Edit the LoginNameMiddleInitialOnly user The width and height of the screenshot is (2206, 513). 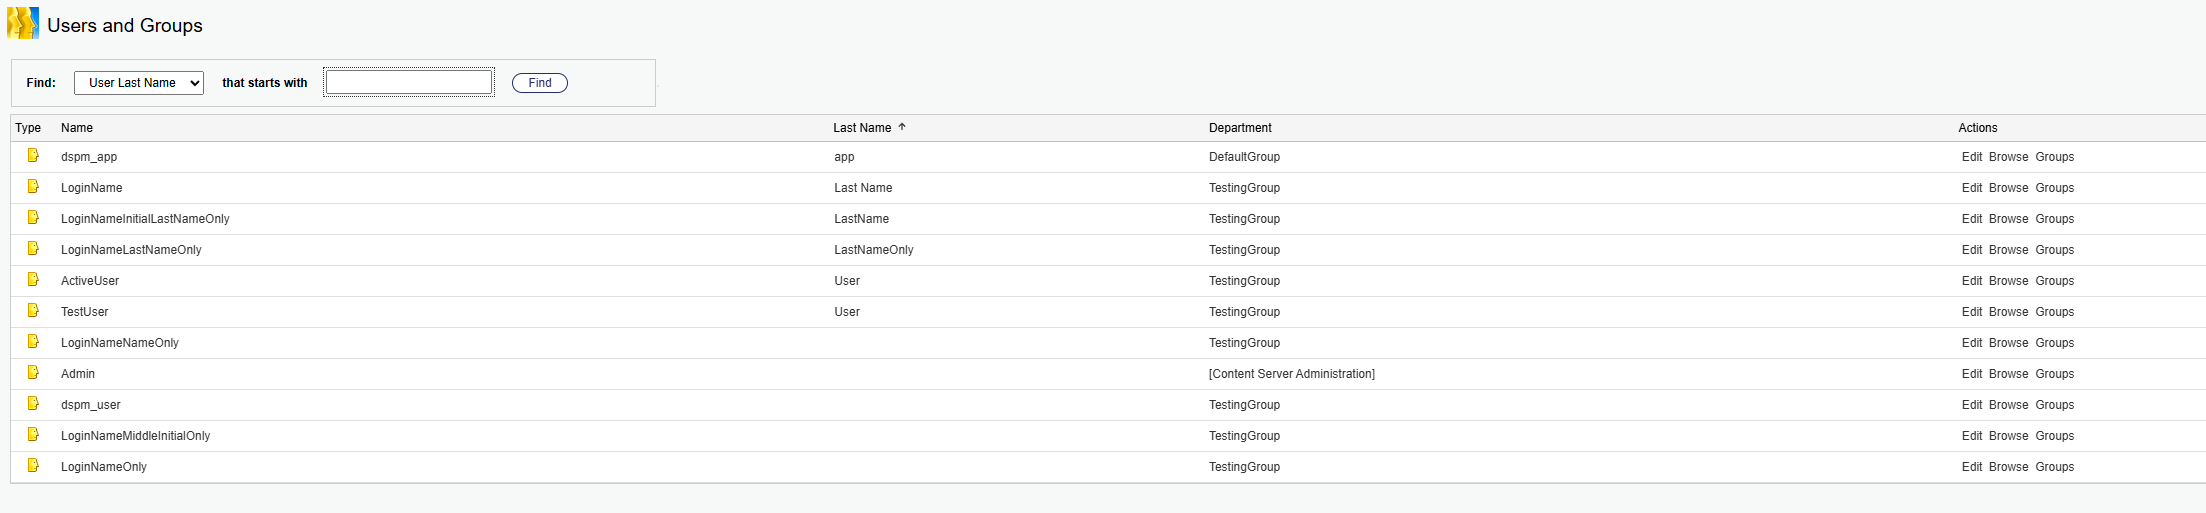click(1971, 436)
